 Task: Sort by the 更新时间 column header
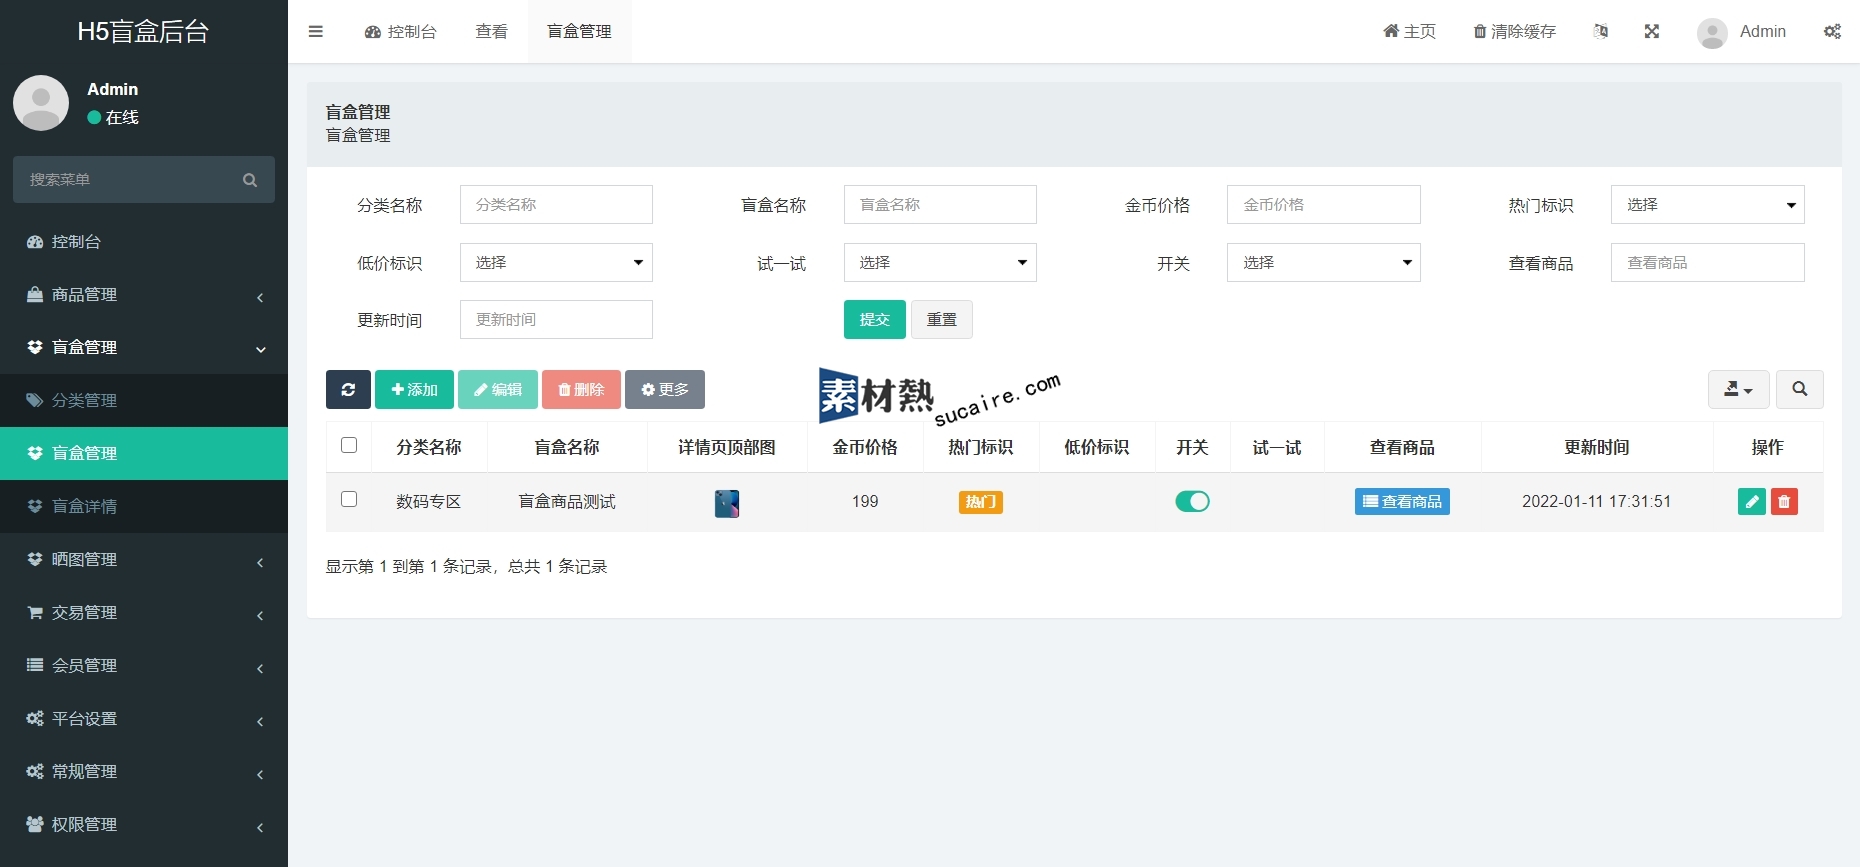click(x=1597, y=447)
